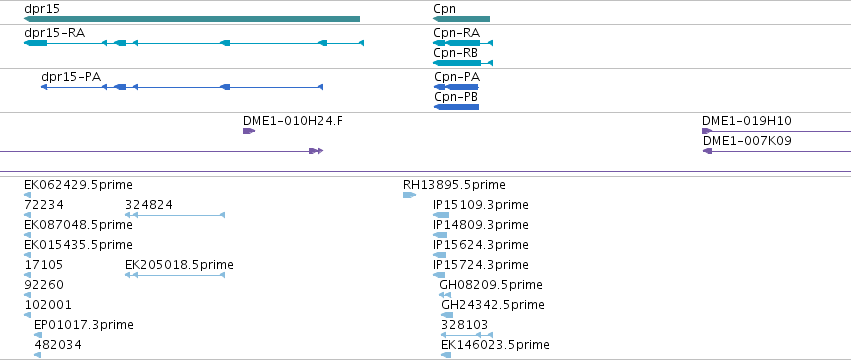Click the Cpn-PA protein glyph
The width and height of the screenshot is (851, 360).
456,87
